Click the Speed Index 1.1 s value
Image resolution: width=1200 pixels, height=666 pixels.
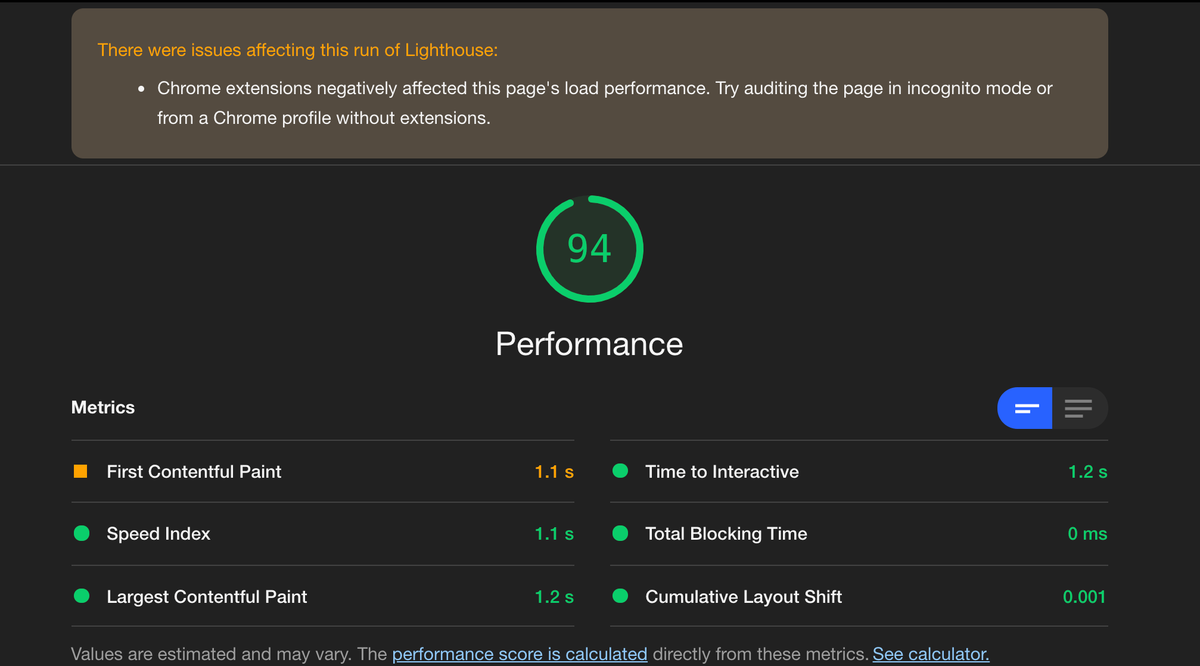point(554,534)
